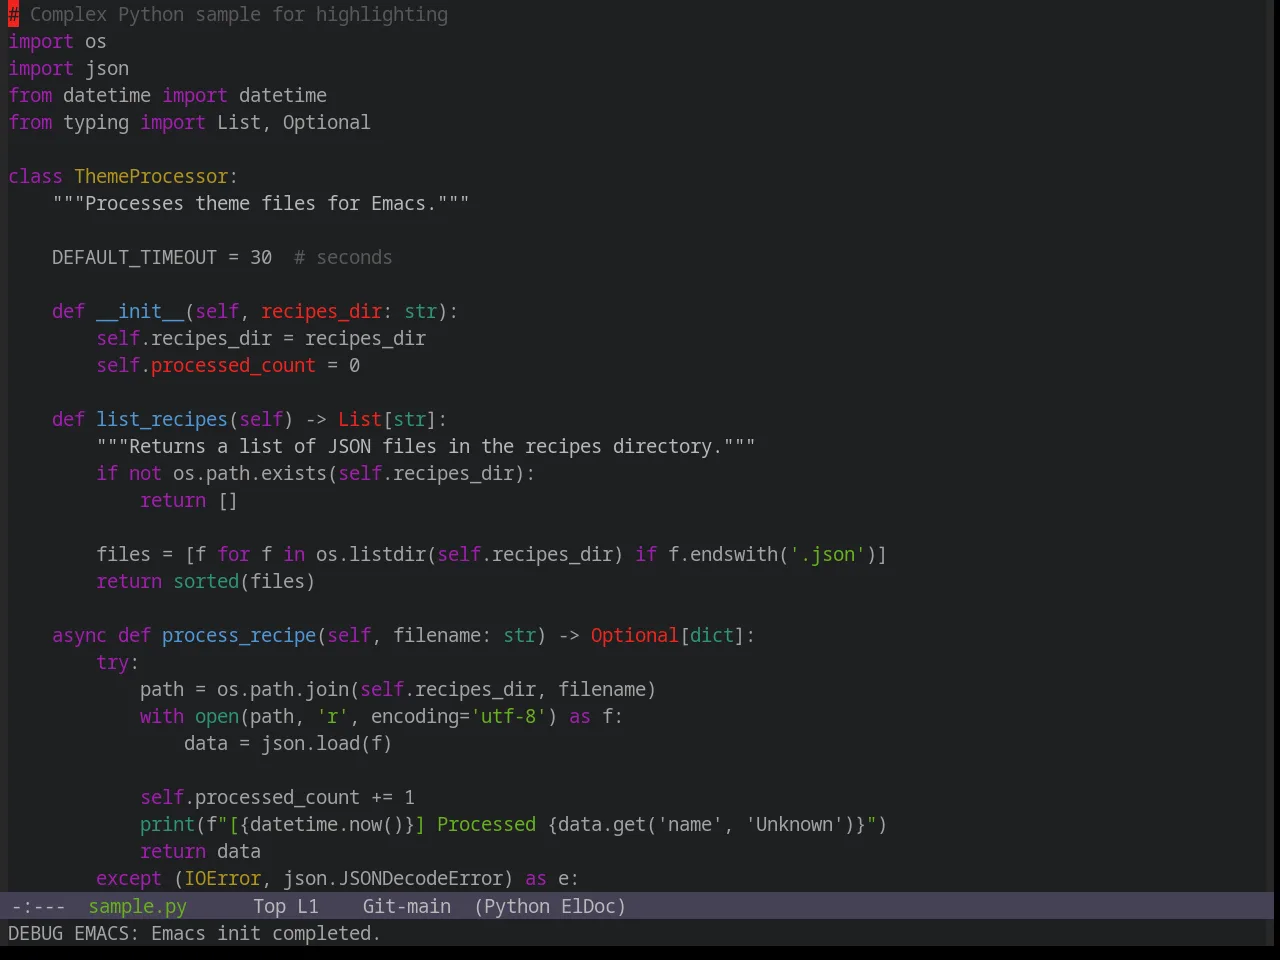1280x960 pixels.
Task: Click the 'Returns a list of JSON files' docstring
Action: pyautogui.click(x=425, y=446)
